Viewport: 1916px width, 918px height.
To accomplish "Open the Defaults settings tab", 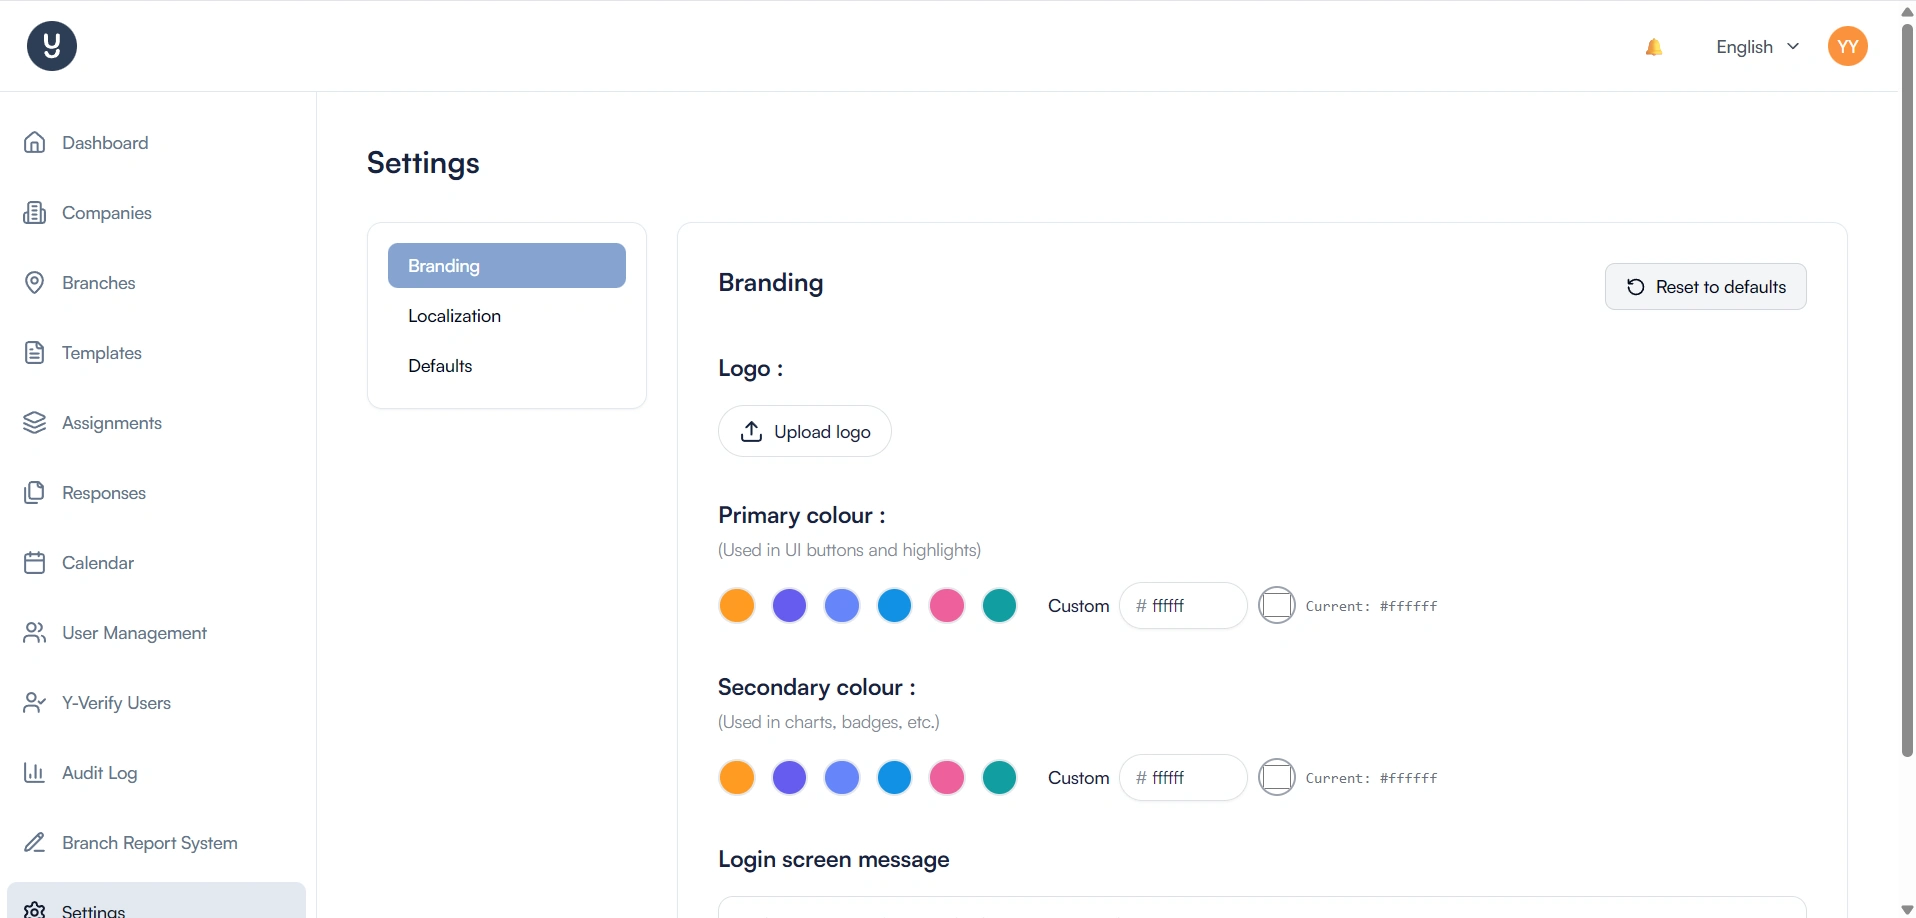I will tap(440, 366).
